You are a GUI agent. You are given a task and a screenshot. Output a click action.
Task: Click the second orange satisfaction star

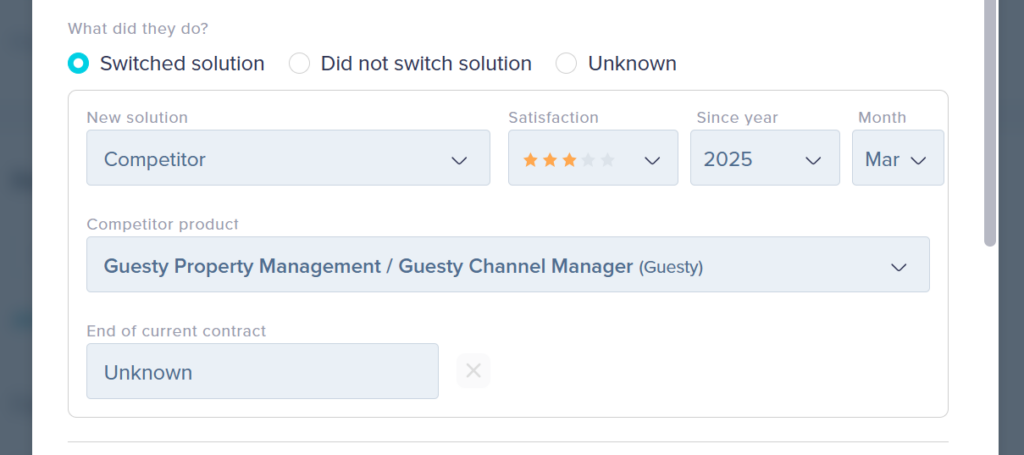point(549,160)
